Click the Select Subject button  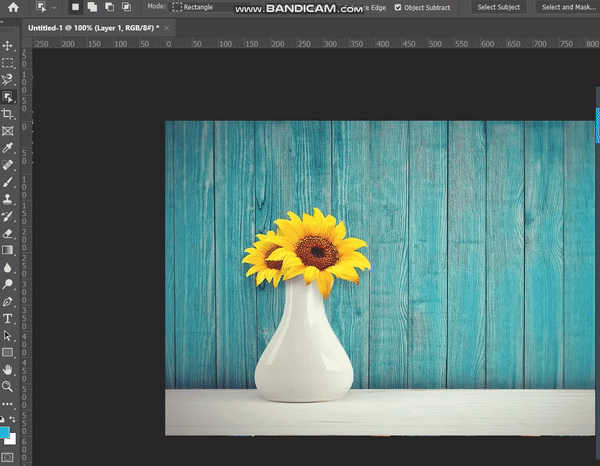pos(499,7)
